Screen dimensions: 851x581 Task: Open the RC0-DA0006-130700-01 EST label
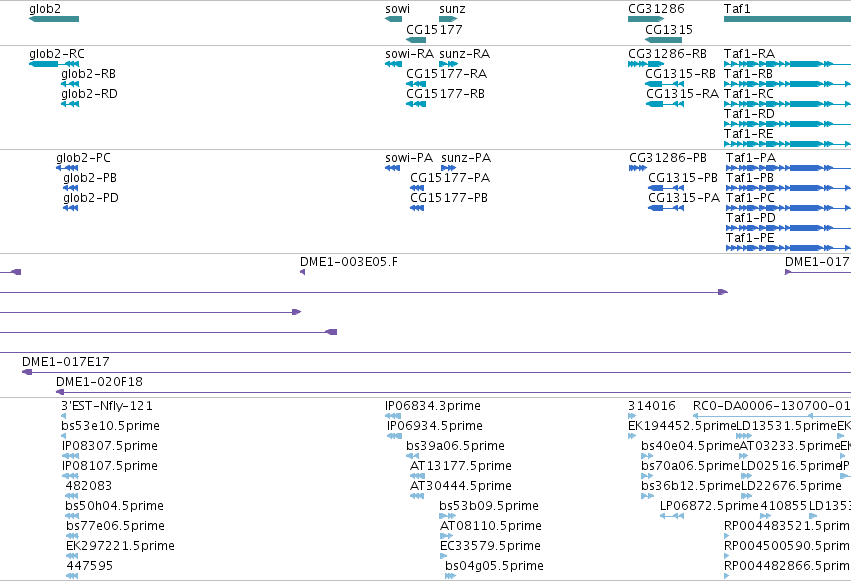(x=772, y=406)
